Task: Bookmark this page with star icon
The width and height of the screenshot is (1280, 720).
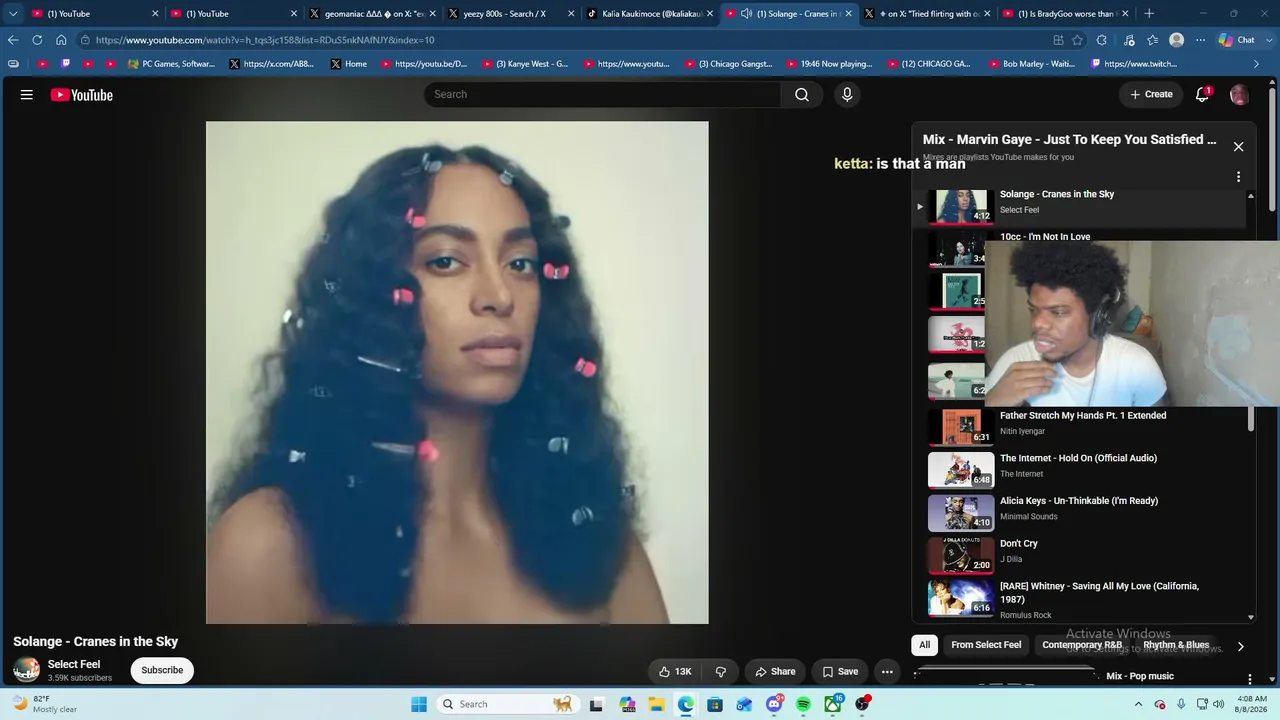Action: tap(1077, 40)
